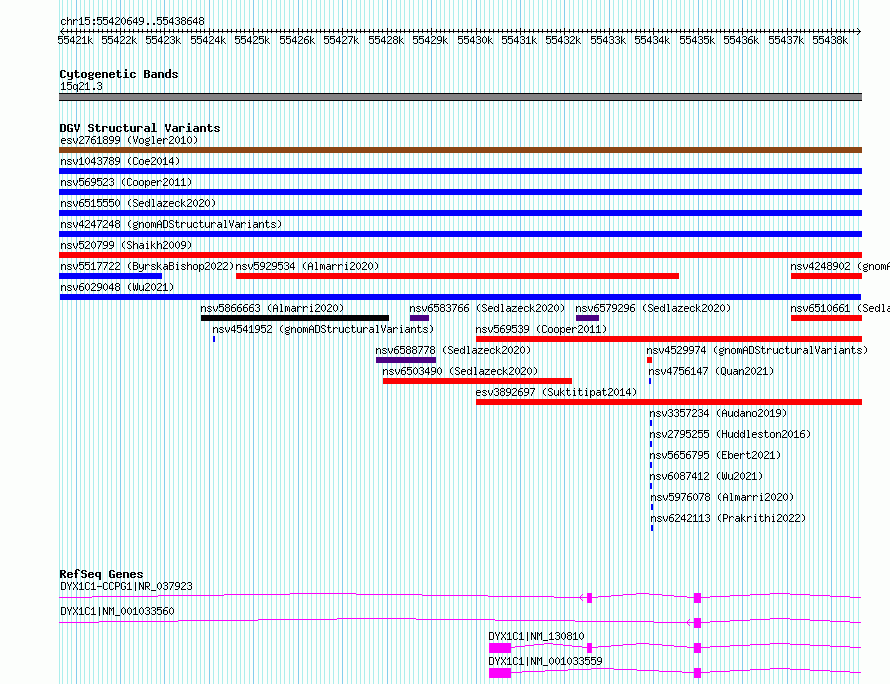Image resolution: width=890 pixels, height=684 pixels.
Task: Select nsv6579296 (Sedlazeck2020) label
Action: tap(653, 308)
